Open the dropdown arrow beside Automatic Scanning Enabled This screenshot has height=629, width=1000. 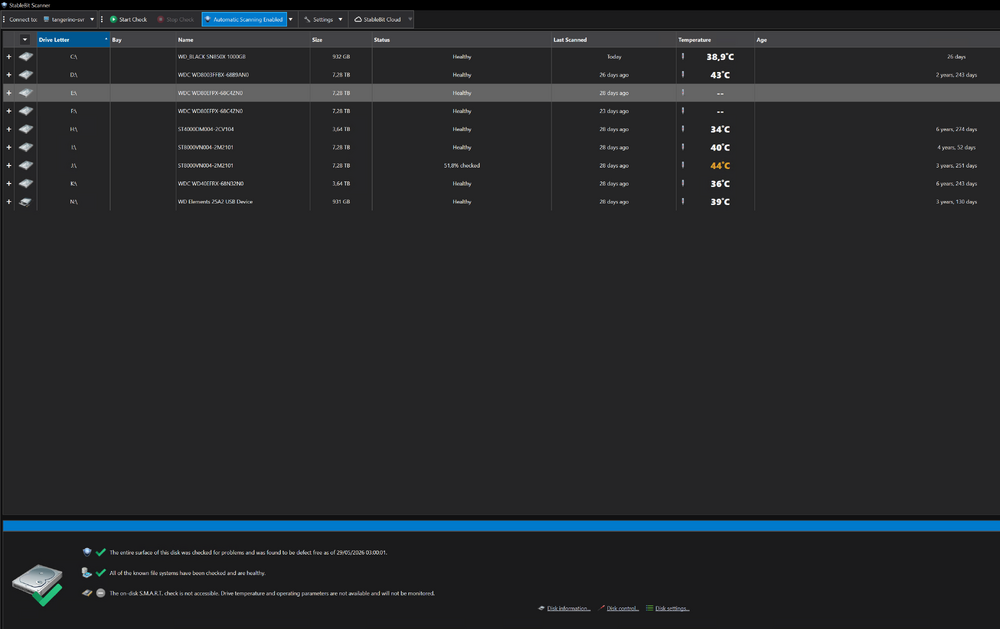(291, 20)
